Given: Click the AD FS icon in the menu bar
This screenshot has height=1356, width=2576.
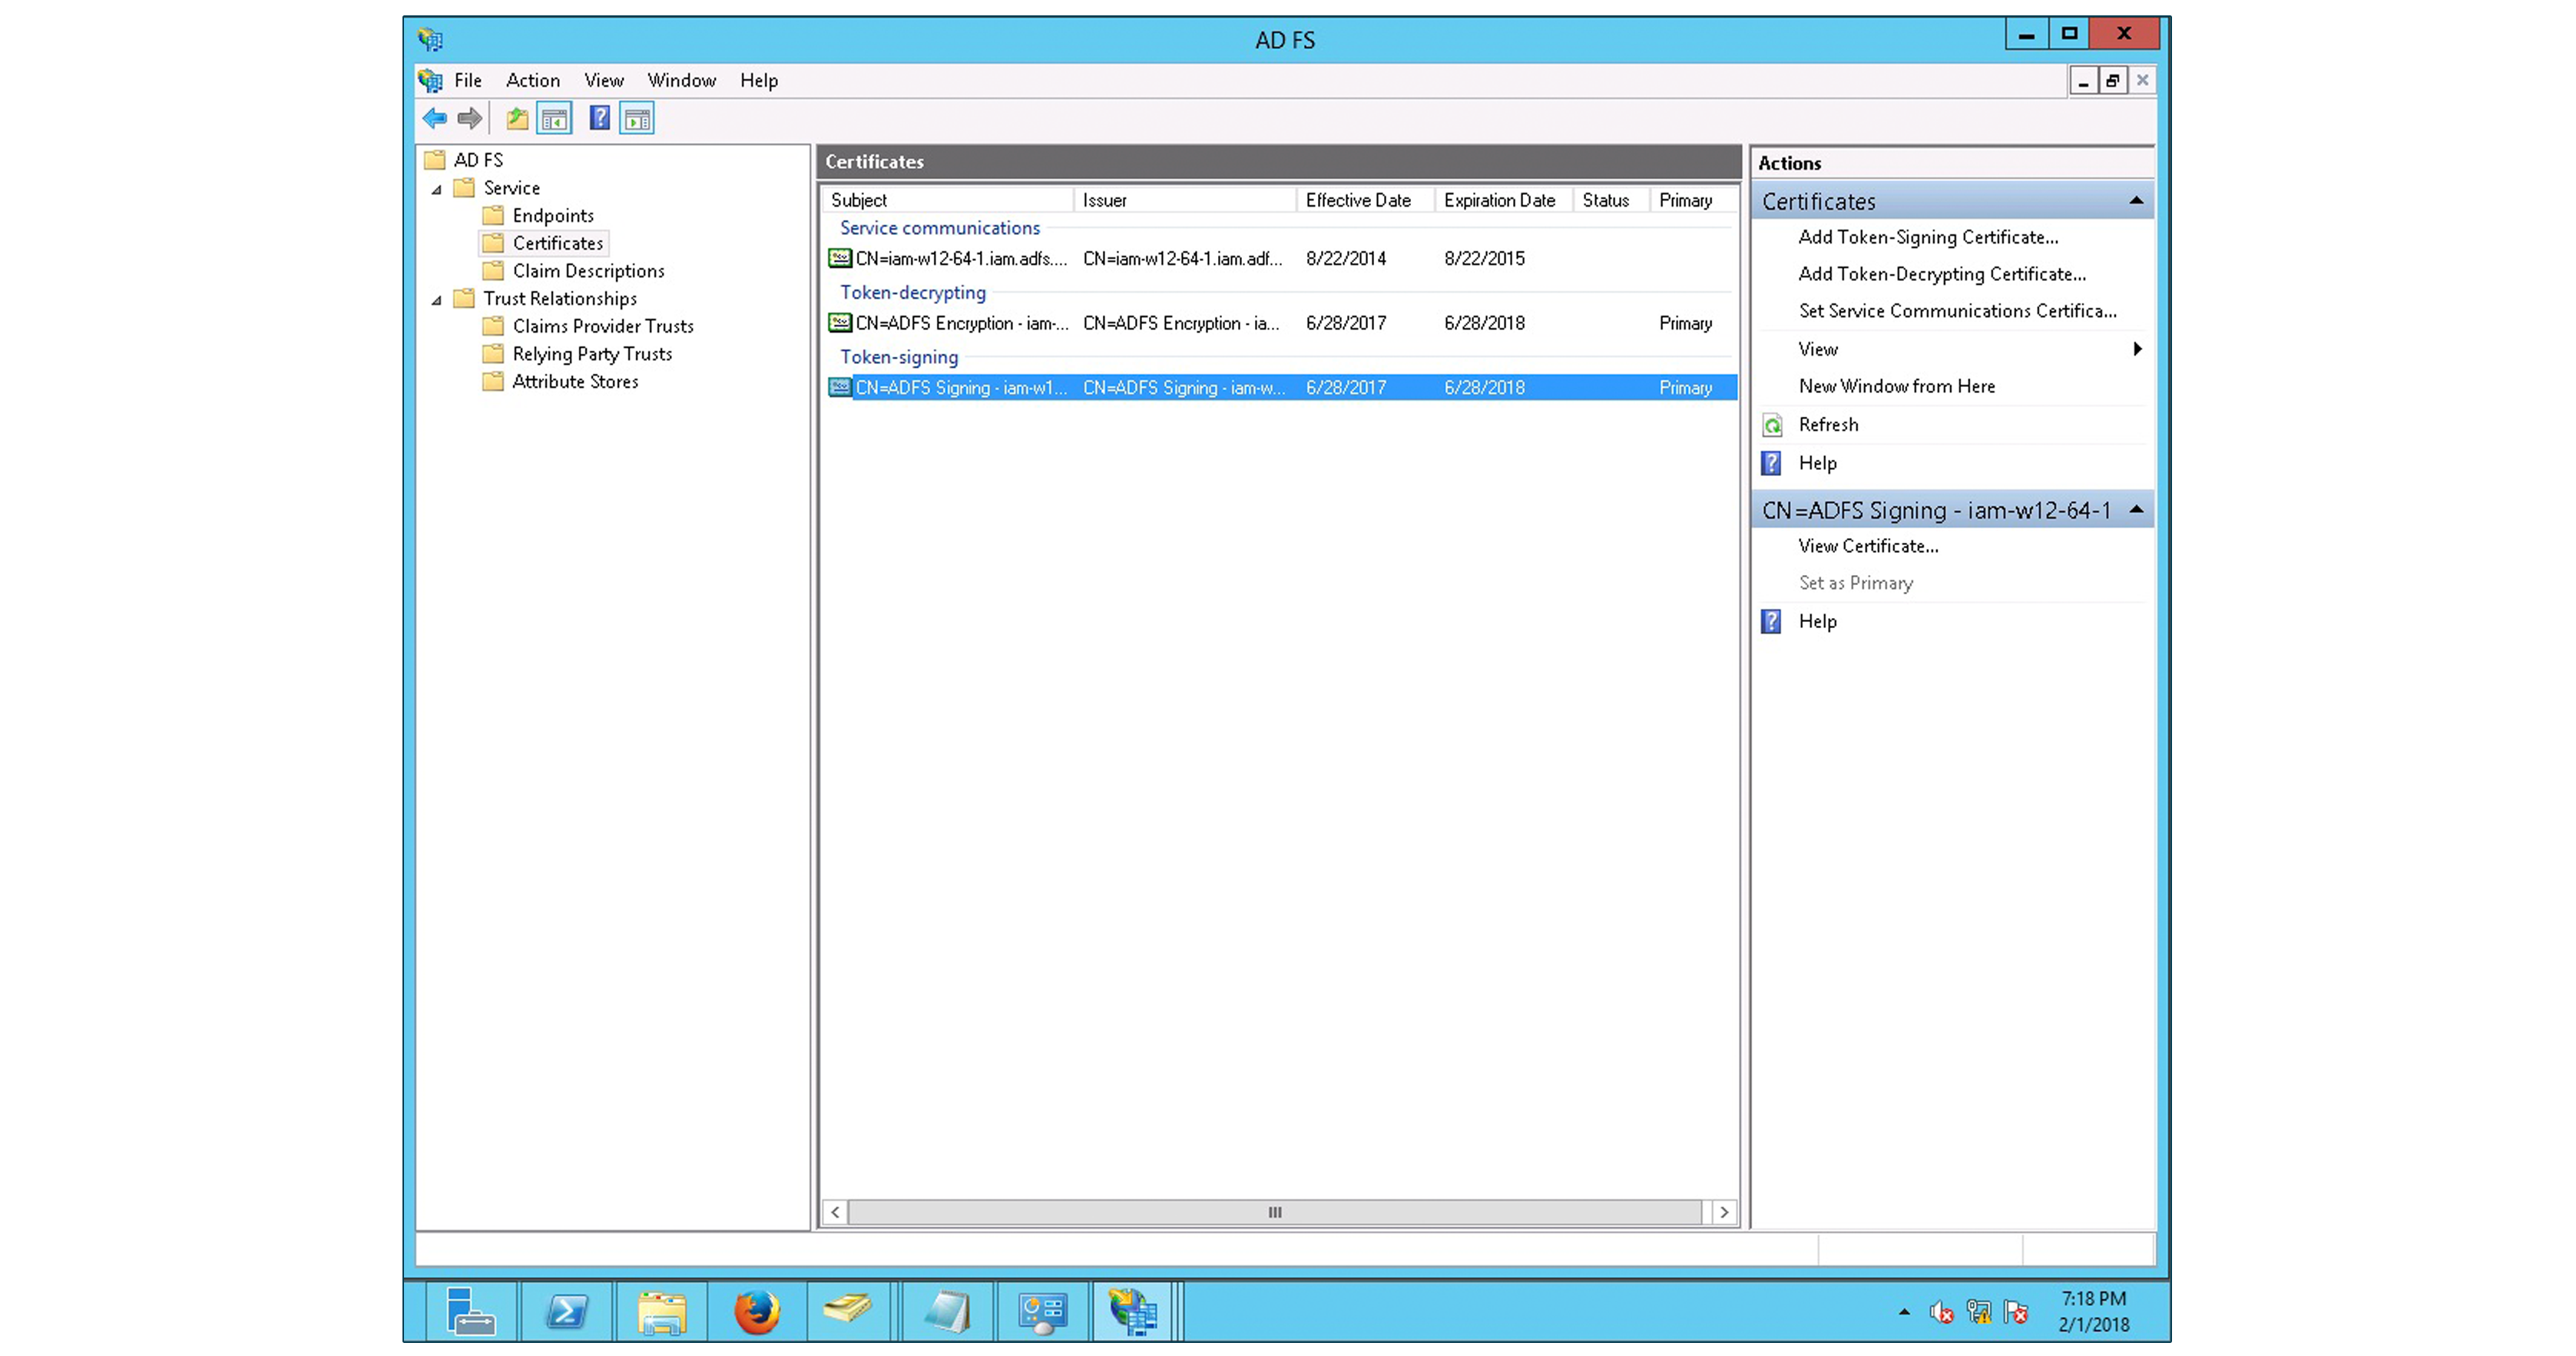Looking at the screenshot, I should (x=430, y=80).
